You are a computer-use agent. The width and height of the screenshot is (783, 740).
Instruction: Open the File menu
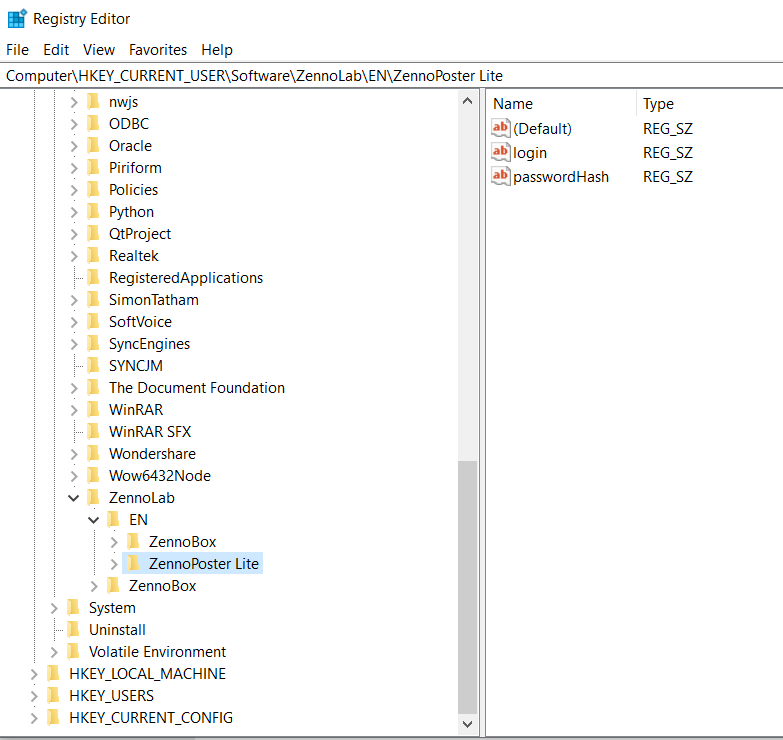coord(17,49)
